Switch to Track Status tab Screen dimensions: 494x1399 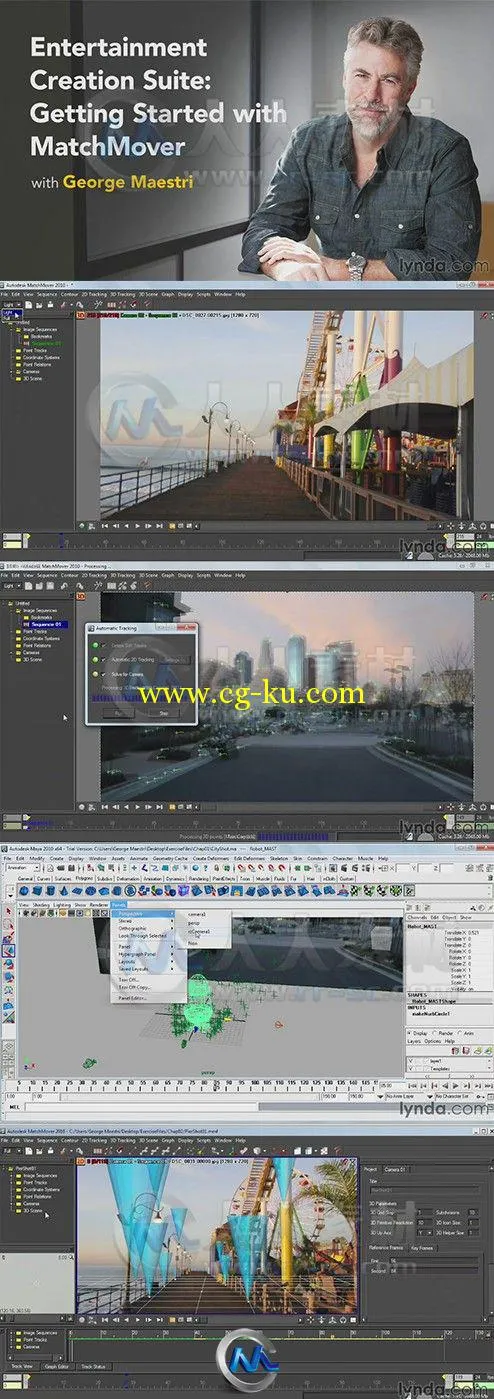pos(94,1366)
